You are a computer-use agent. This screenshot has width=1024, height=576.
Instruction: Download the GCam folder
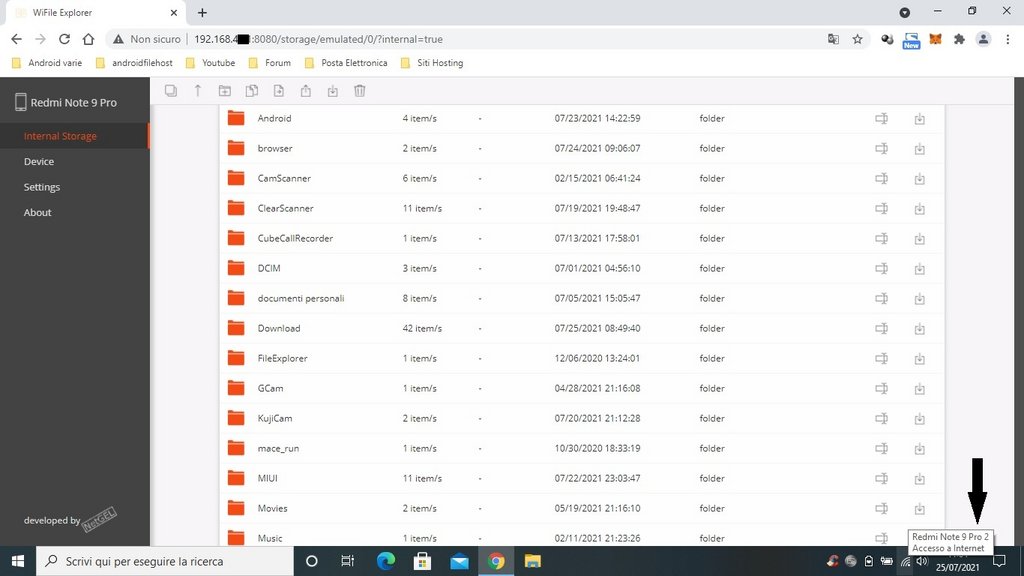(x=920, y=389)
